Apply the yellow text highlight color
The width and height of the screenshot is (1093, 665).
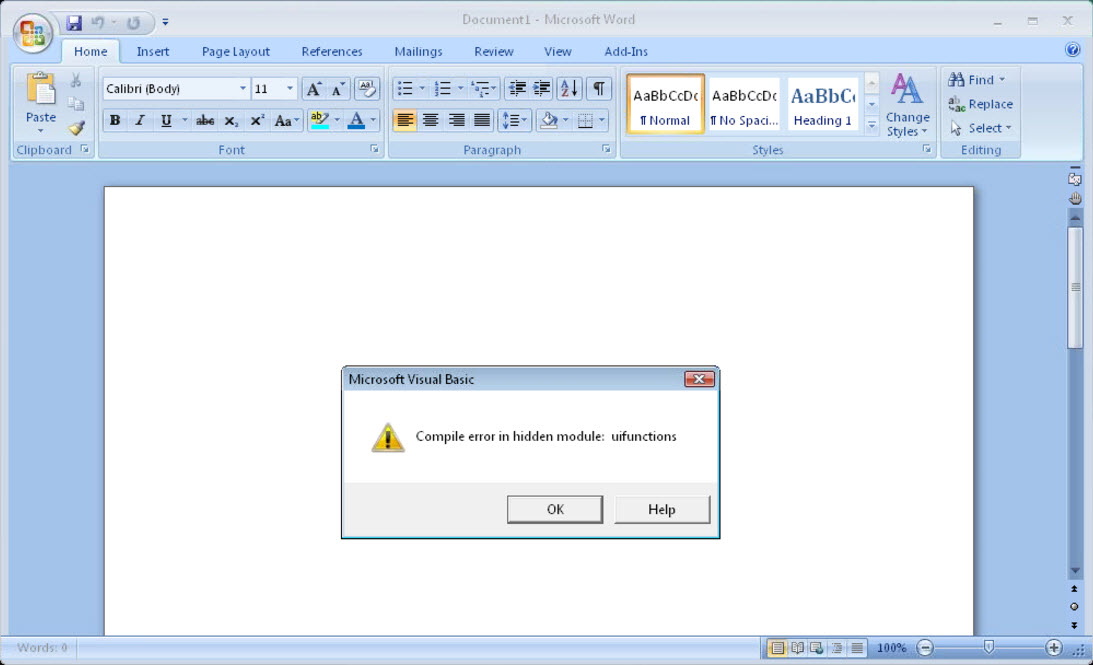[319, 121]
